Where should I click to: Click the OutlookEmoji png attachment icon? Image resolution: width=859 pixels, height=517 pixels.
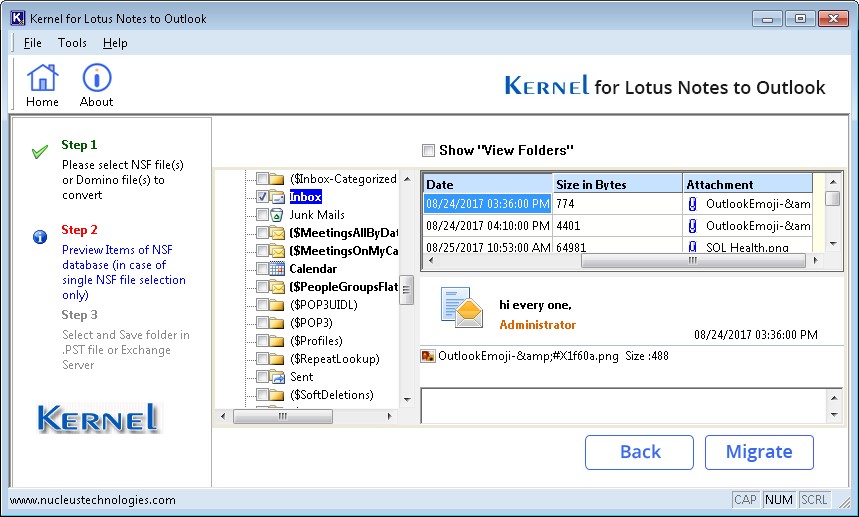[427, 356]
